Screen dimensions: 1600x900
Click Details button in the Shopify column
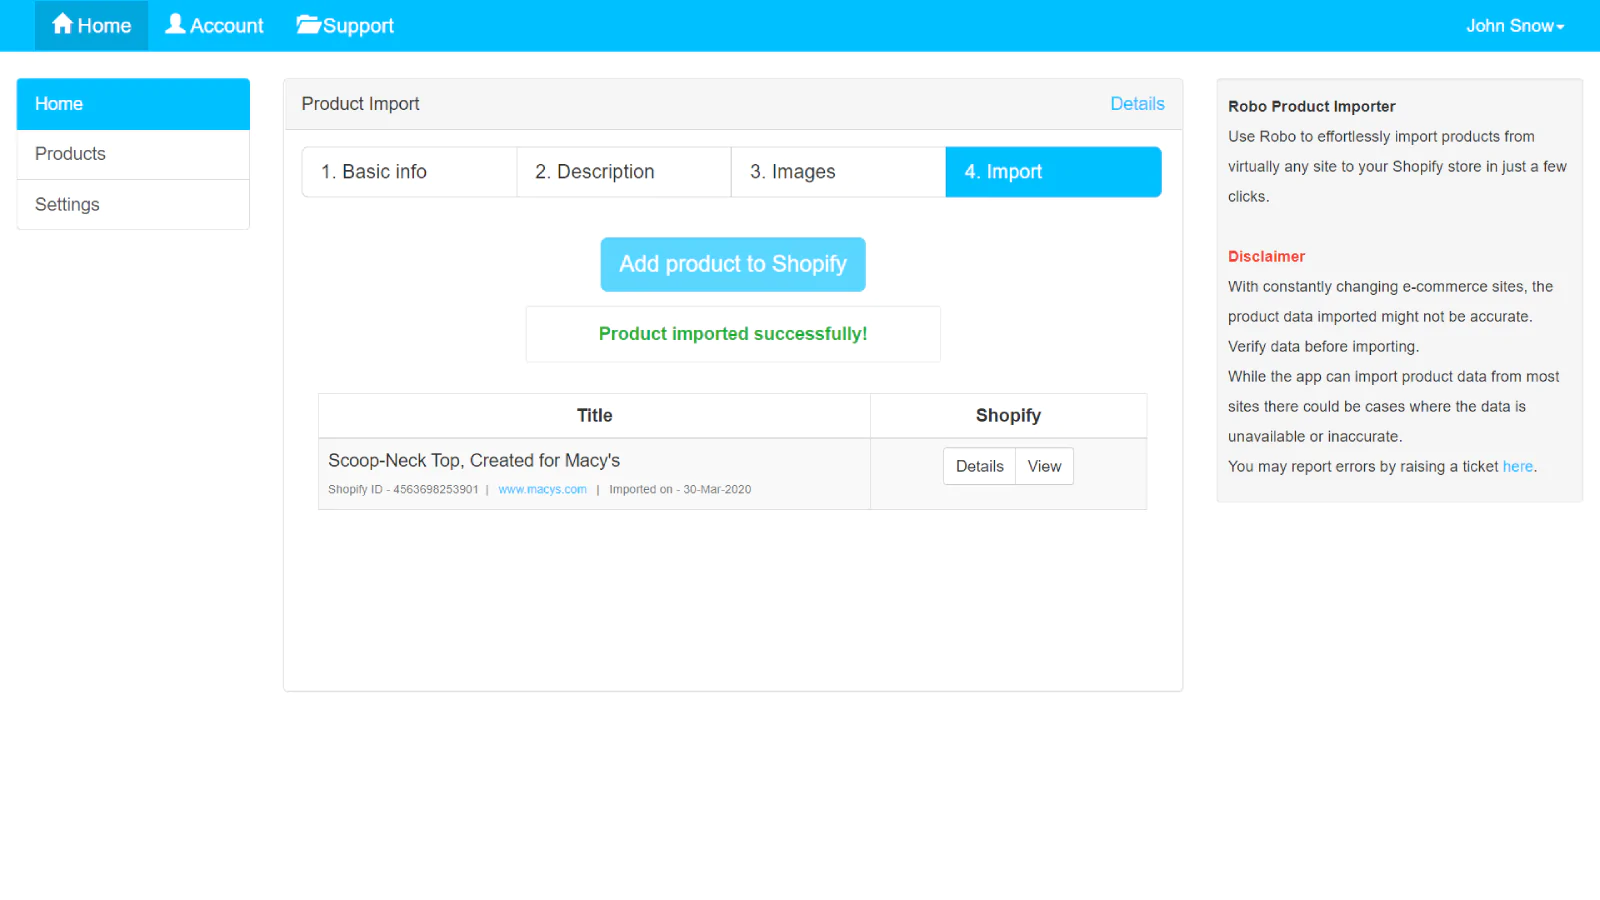979,466
